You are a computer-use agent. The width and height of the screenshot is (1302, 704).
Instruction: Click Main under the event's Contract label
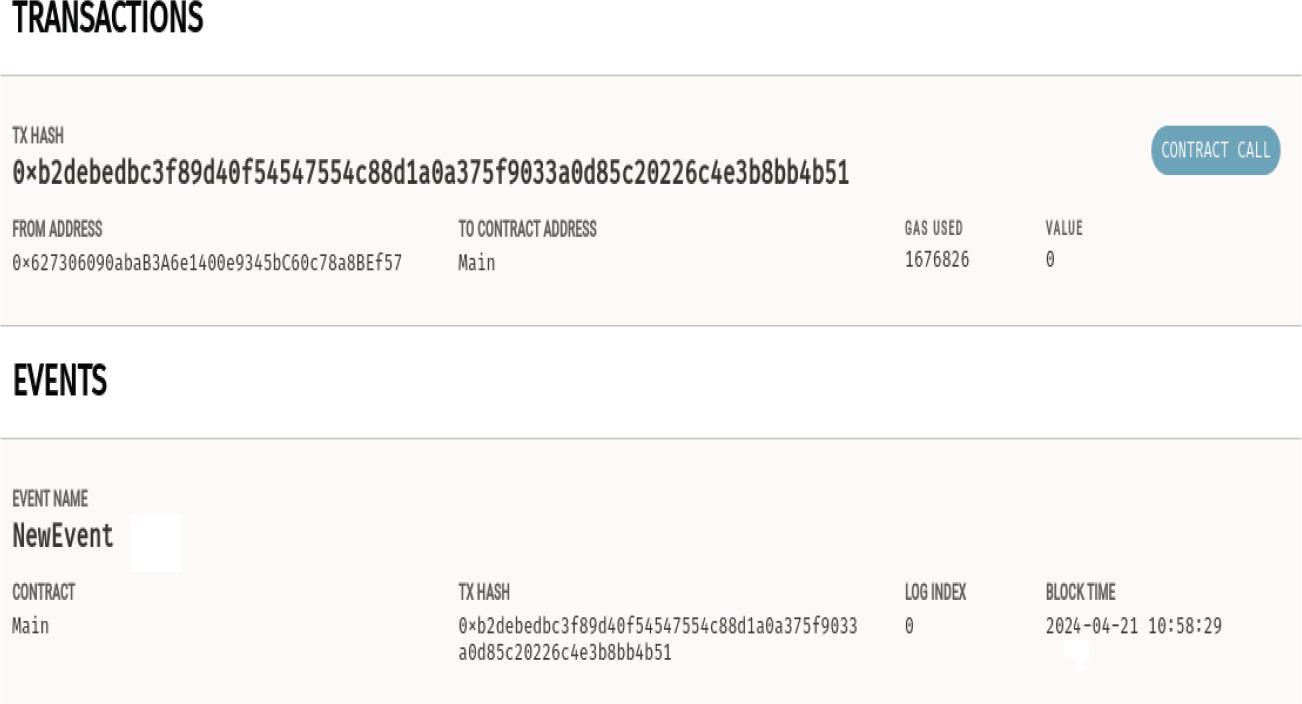(30, 626)
